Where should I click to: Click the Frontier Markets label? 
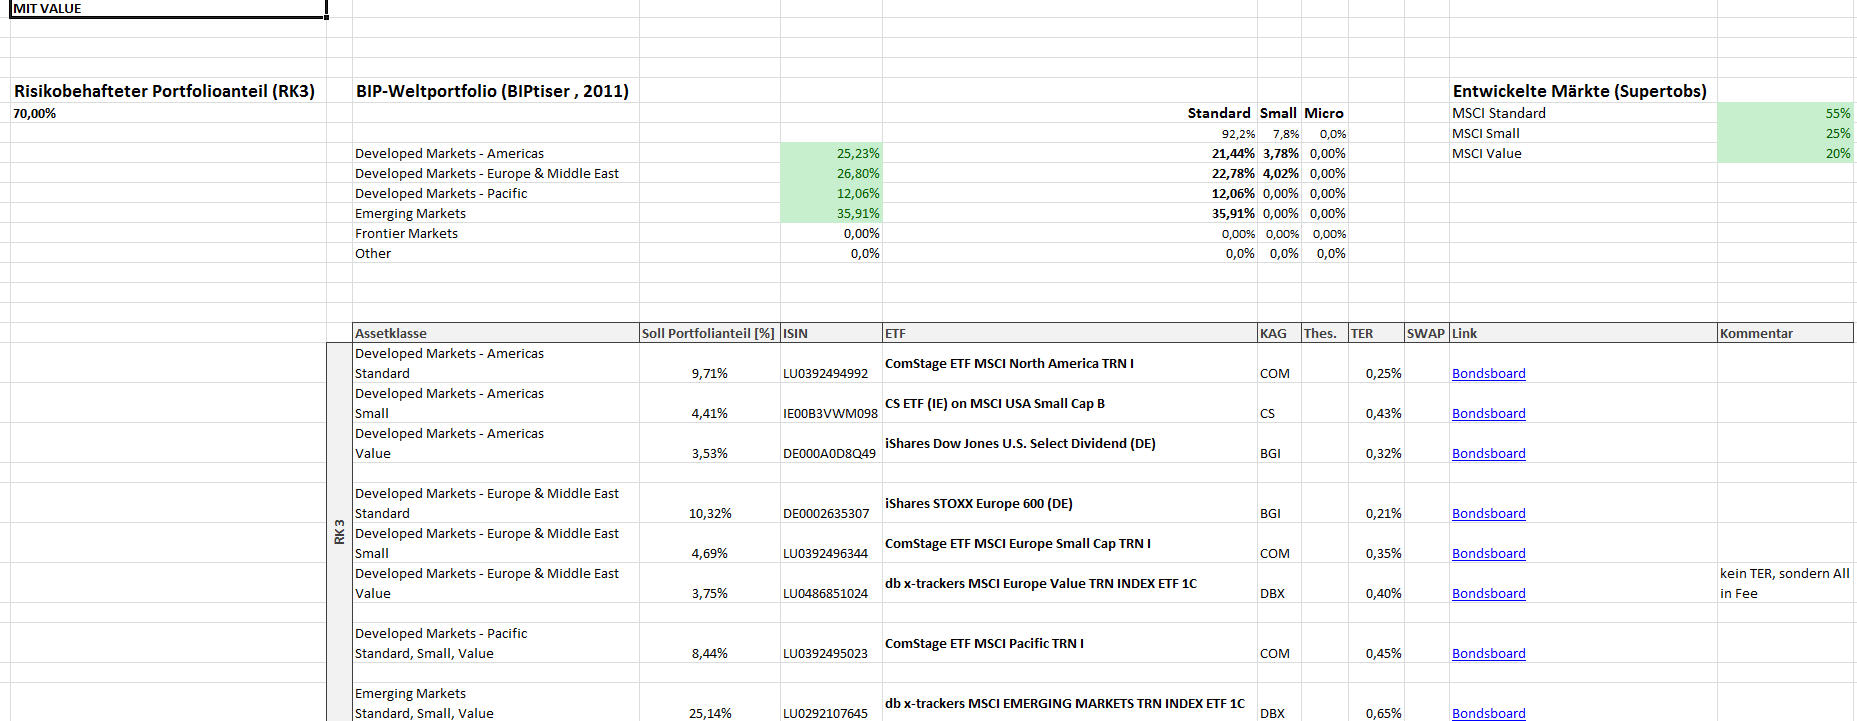click(406, 233)
